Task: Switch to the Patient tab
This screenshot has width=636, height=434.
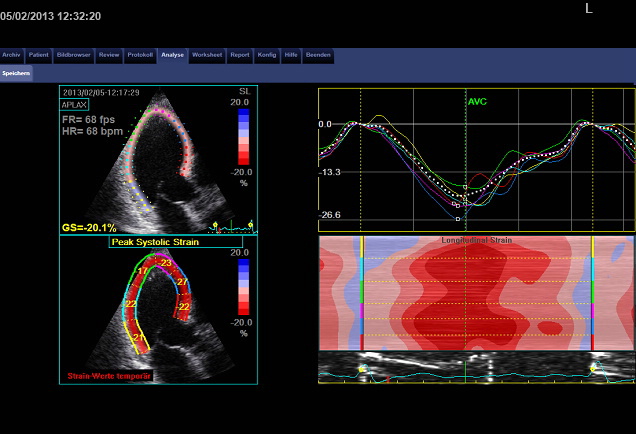Action: click(x=38, y=55)
